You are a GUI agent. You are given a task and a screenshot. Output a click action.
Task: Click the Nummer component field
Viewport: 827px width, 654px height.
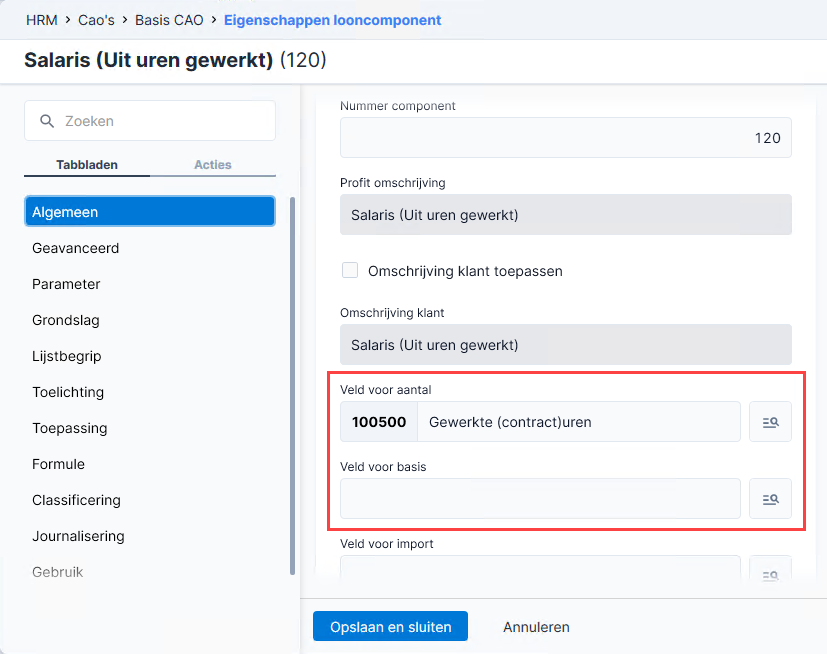pyautogui.click(x=565, y=138)
